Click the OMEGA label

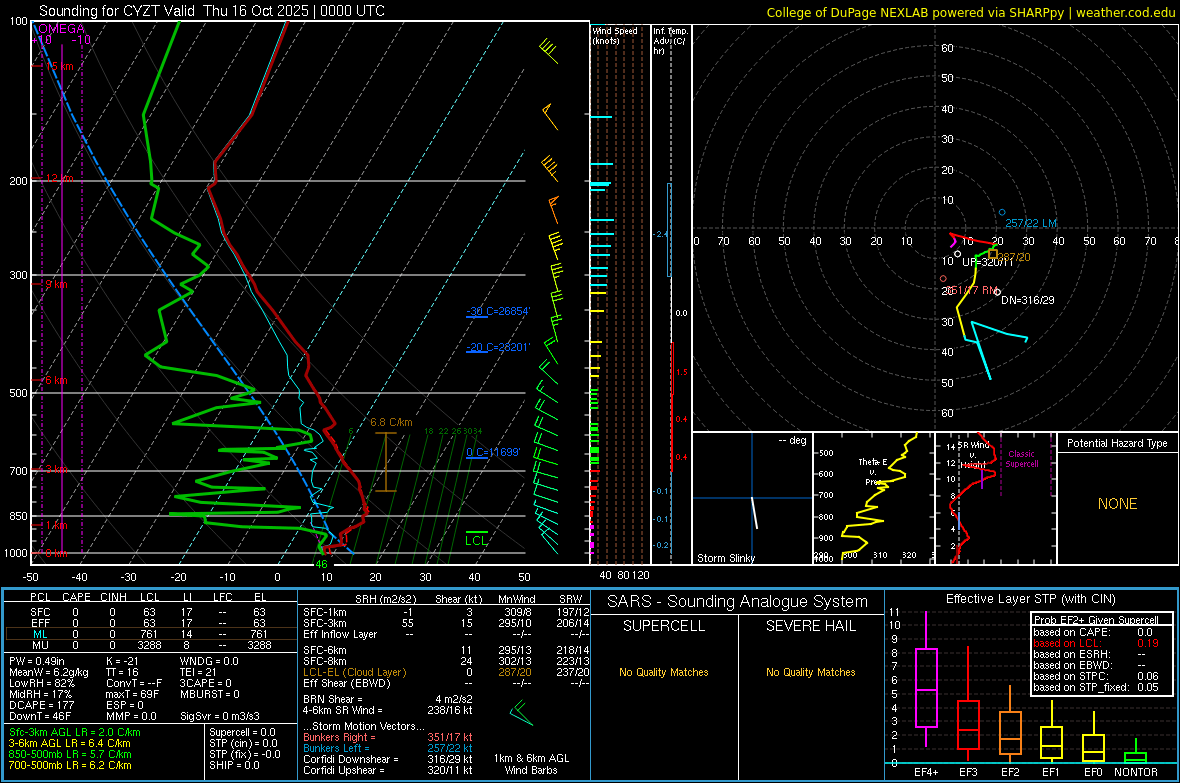[x=61, y=29]
